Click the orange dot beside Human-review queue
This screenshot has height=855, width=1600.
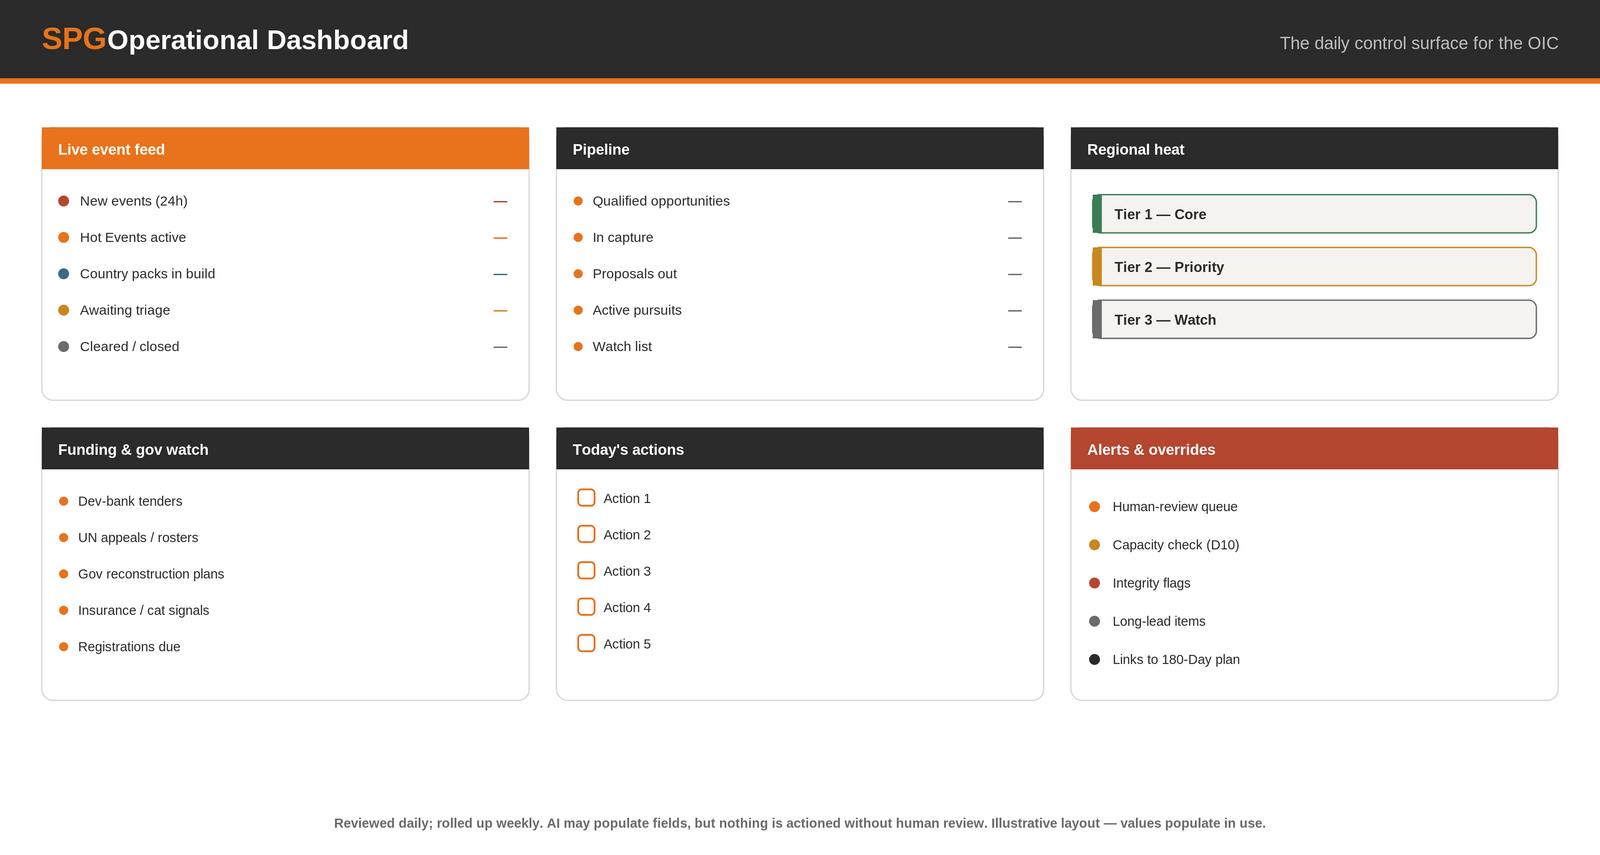[x=1094, y=507]
